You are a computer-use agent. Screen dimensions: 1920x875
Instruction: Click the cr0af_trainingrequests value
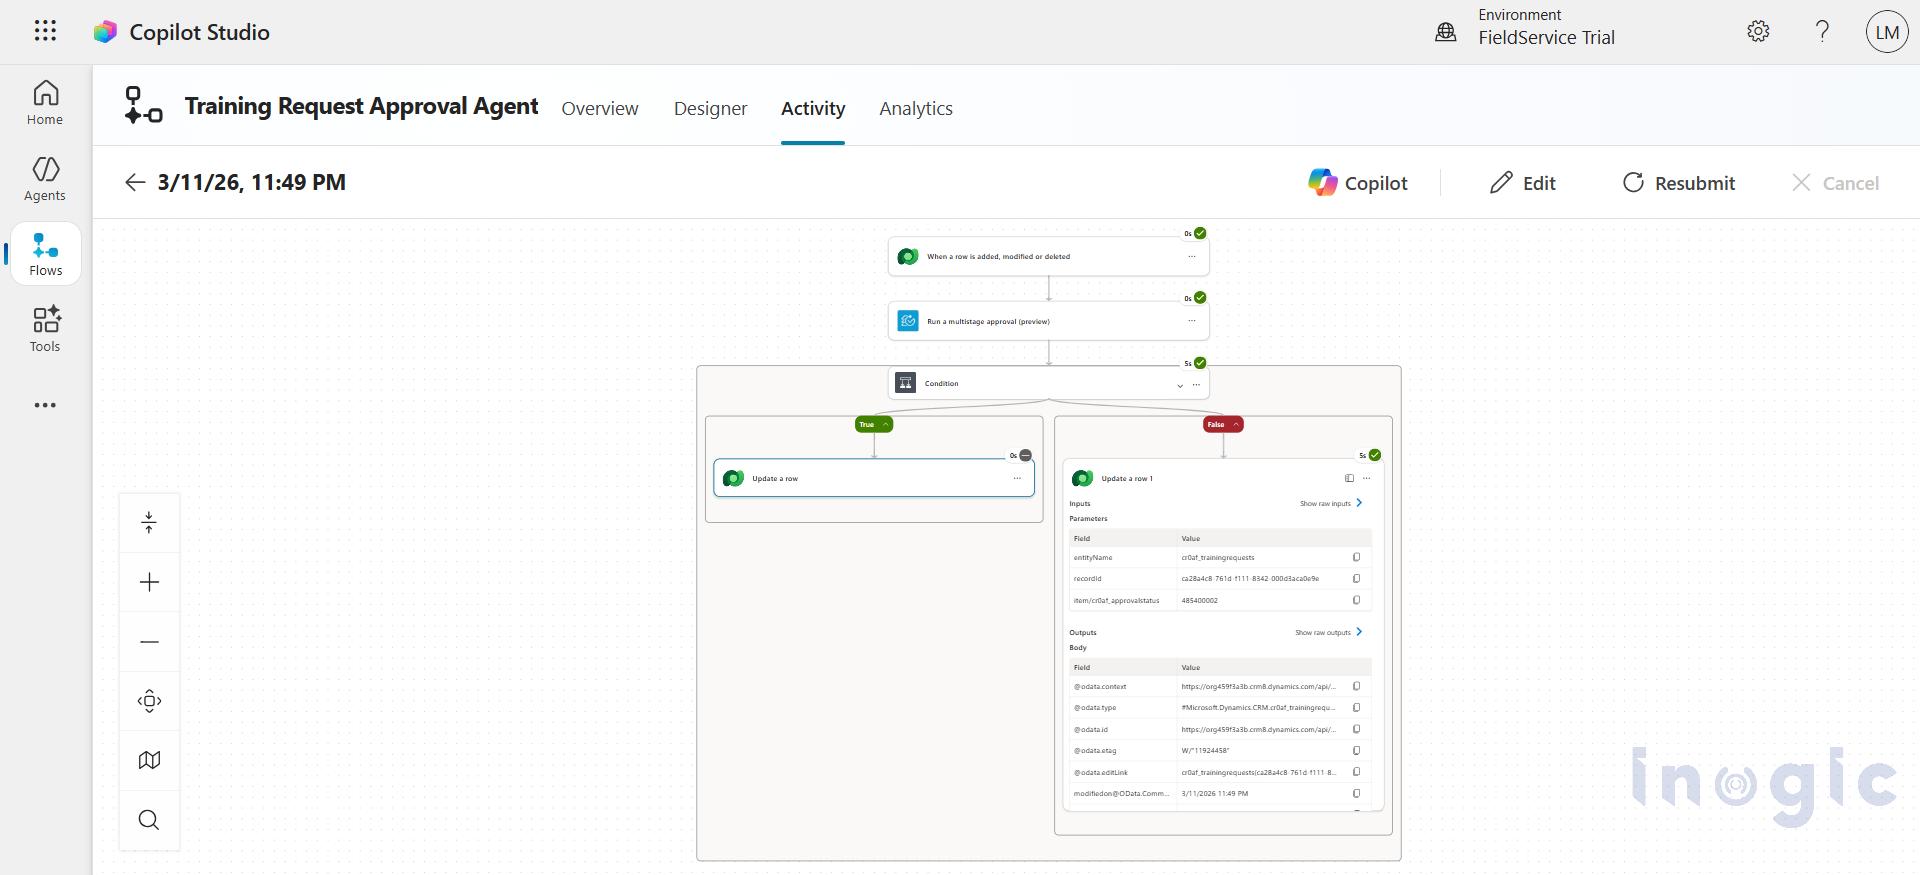(x=1217, y=557)
